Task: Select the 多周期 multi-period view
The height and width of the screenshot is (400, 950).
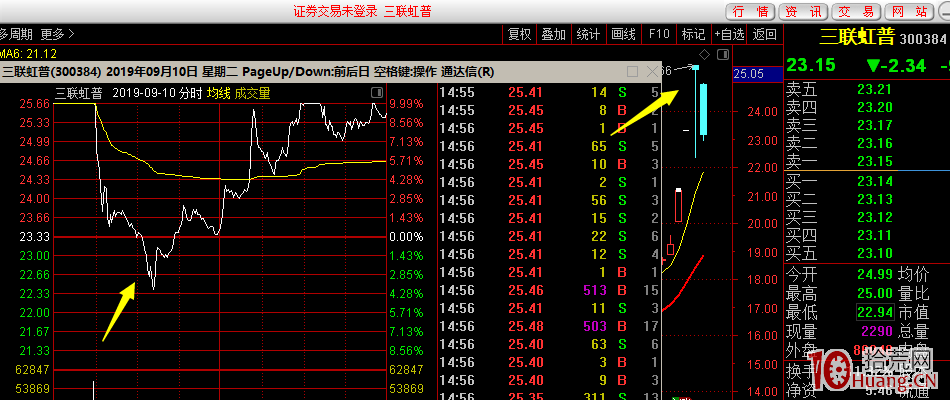Action: coord(16,34)
